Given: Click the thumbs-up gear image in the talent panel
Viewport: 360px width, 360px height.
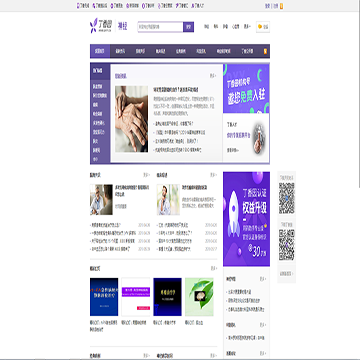Looking at the screenshot, I should point(259,139).
